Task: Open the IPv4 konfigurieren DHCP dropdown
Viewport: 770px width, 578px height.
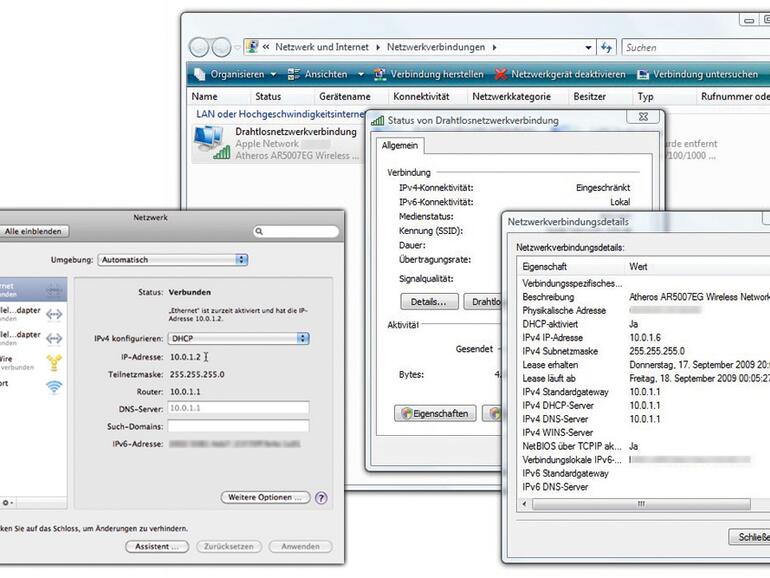Action: [x=238, y=338]
